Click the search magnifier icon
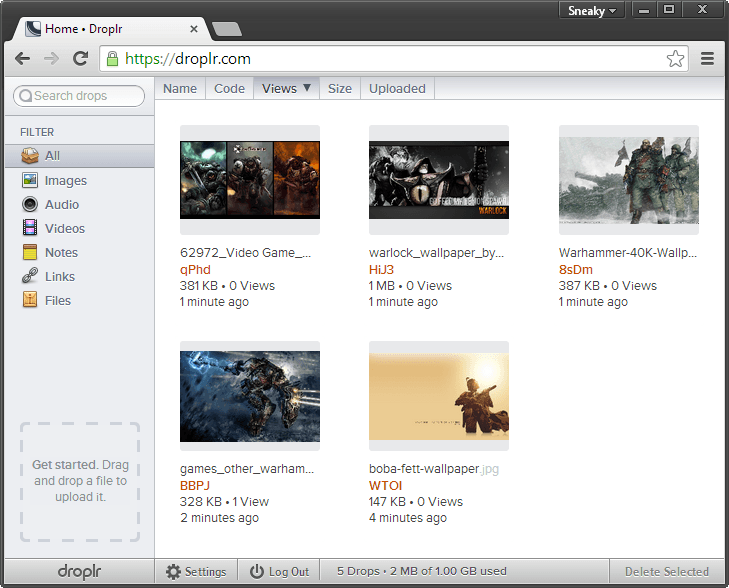The height and width of the screenshot is (588, 729). [26, 96]
